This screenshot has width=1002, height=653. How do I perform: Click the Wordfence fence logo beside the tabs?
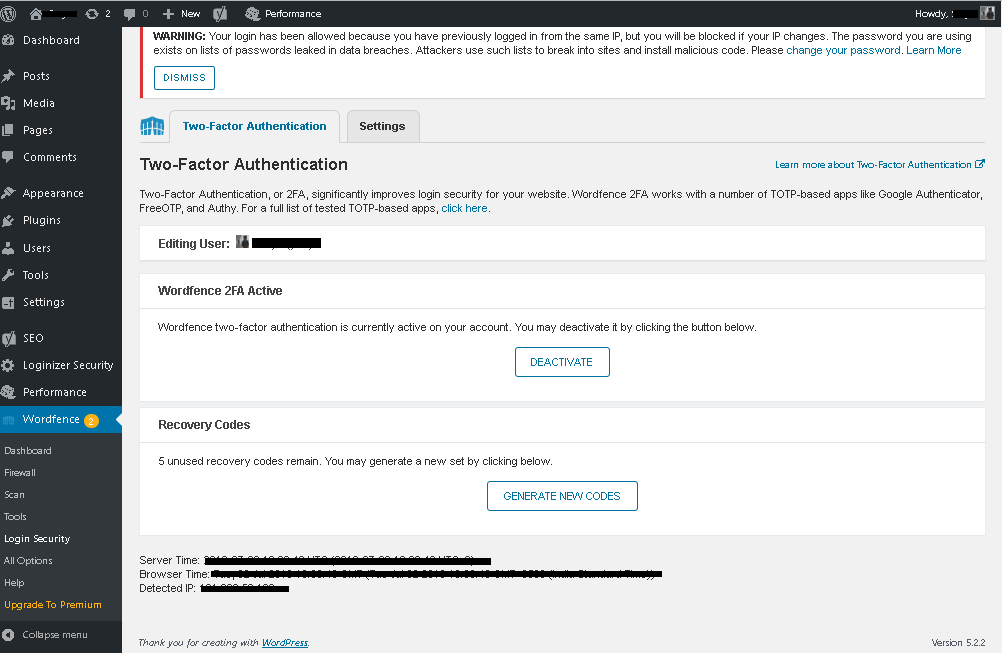coord(152,126)
